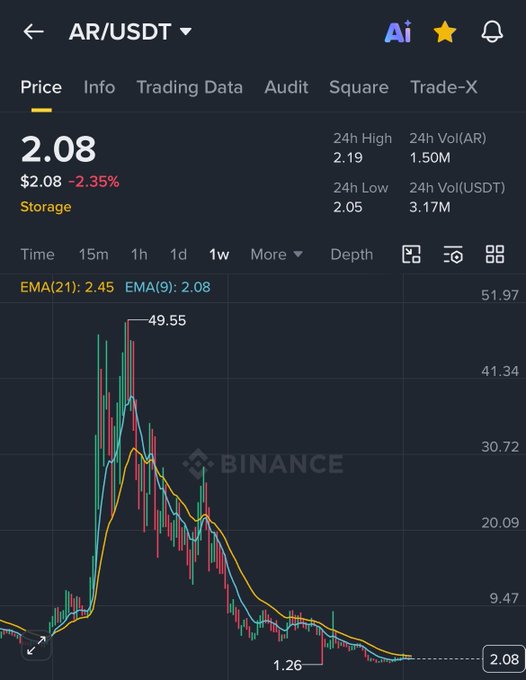Tap the 24h Vol(USDT) value 3.17M

tap(430, 207)
